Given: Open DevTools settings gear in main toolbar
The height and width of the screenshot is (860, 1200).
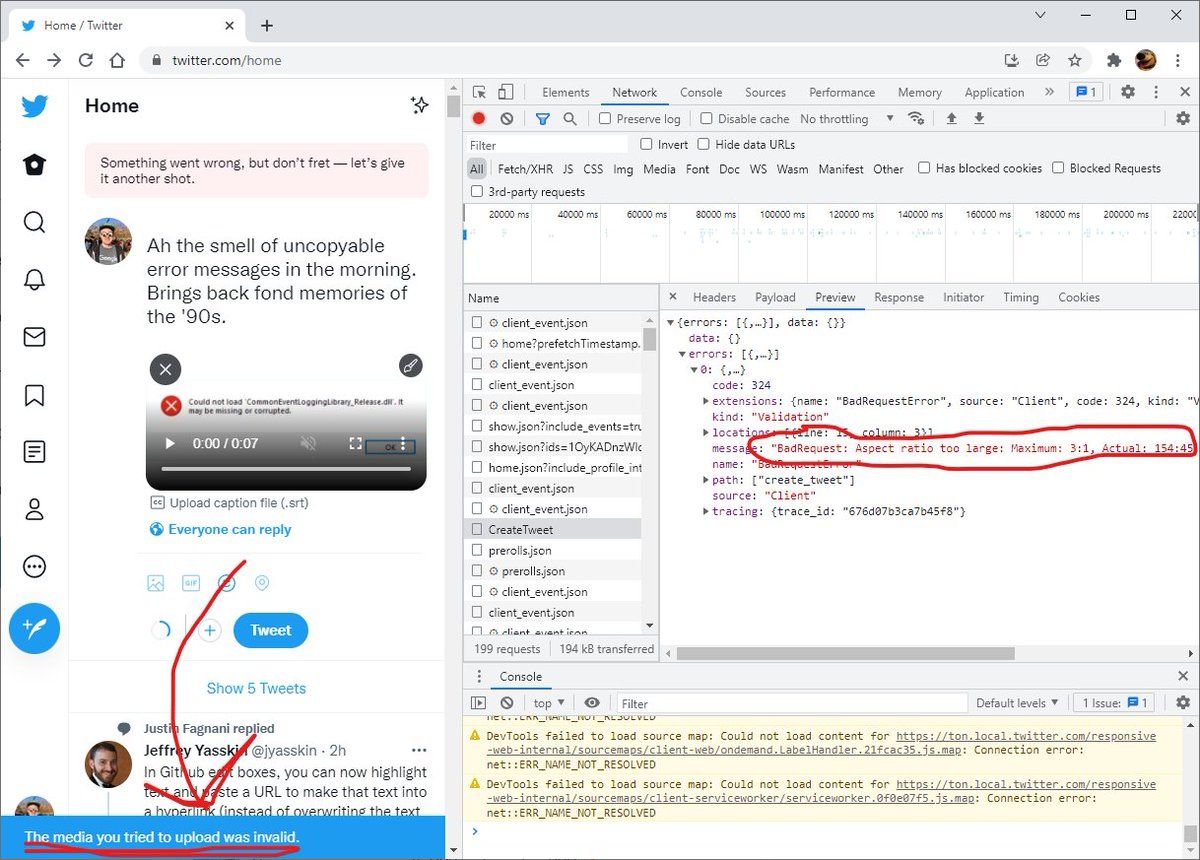Looking at the screenshot, I should pyautogui.click(x=1128, y=92).
